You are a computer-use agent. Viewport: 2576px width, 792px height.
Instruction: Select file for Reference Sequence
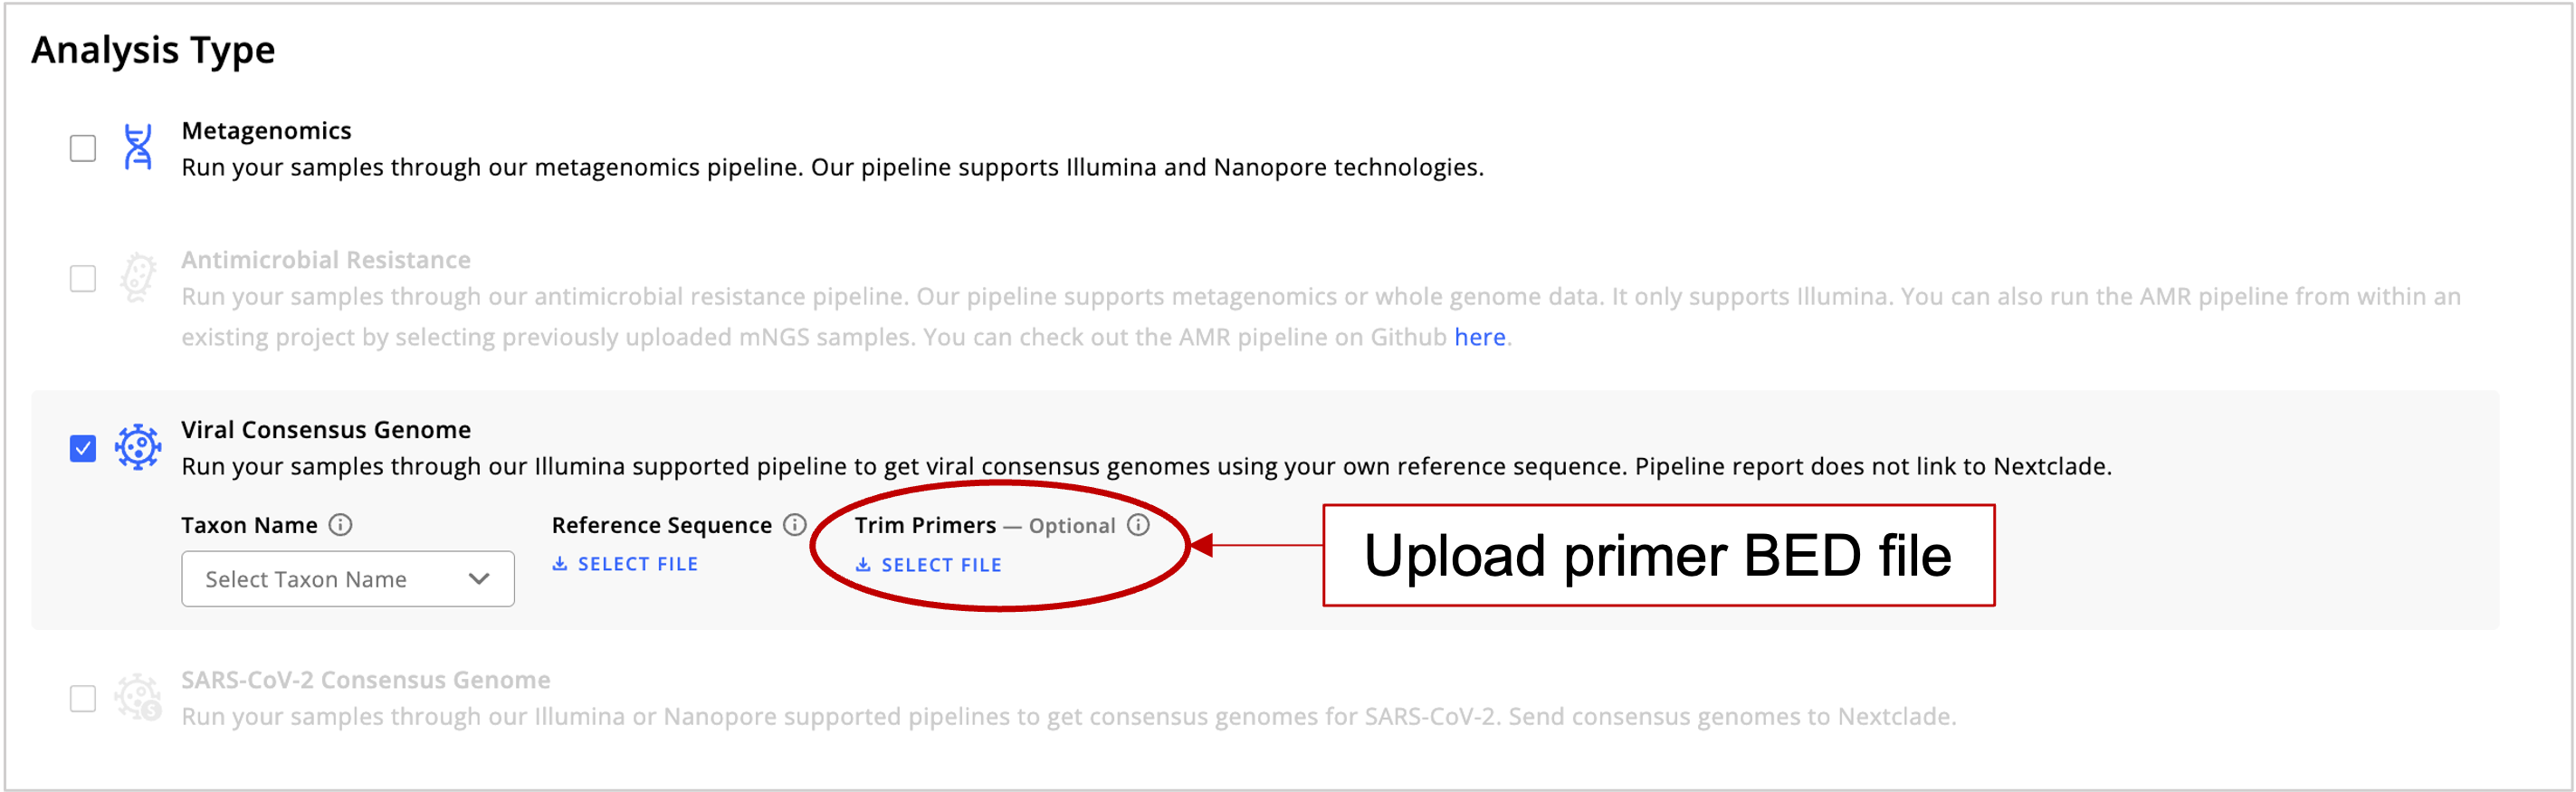tap(625, 564)
